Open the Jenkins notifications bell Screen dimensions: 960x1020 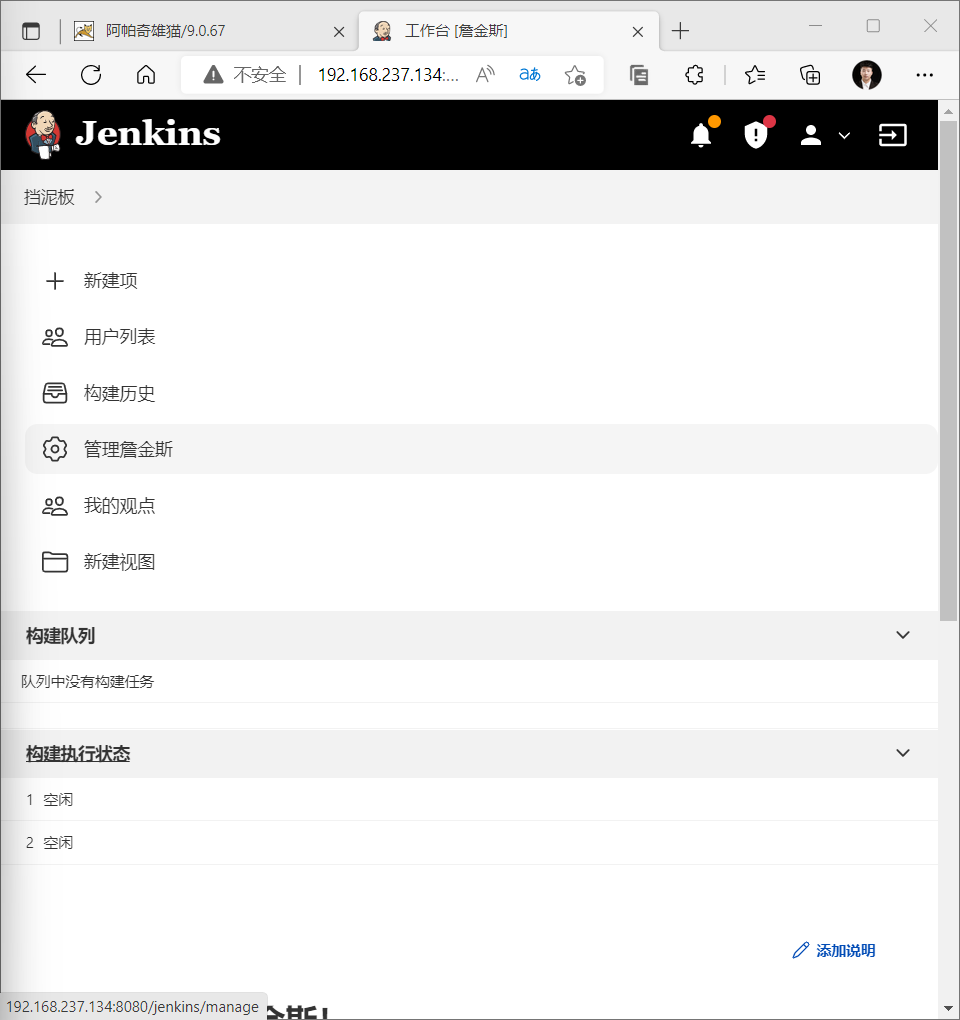point(701,135)
